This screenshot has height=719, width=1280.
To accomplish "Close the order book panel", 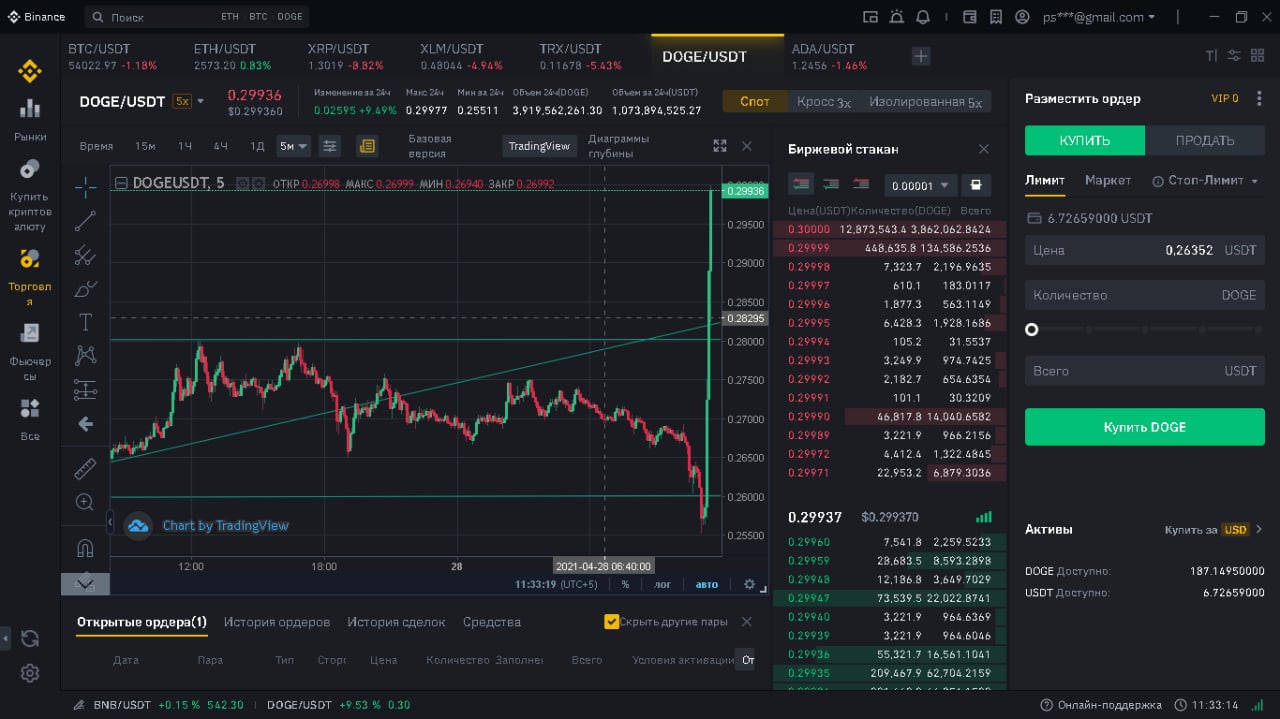I will coord(983,149).
